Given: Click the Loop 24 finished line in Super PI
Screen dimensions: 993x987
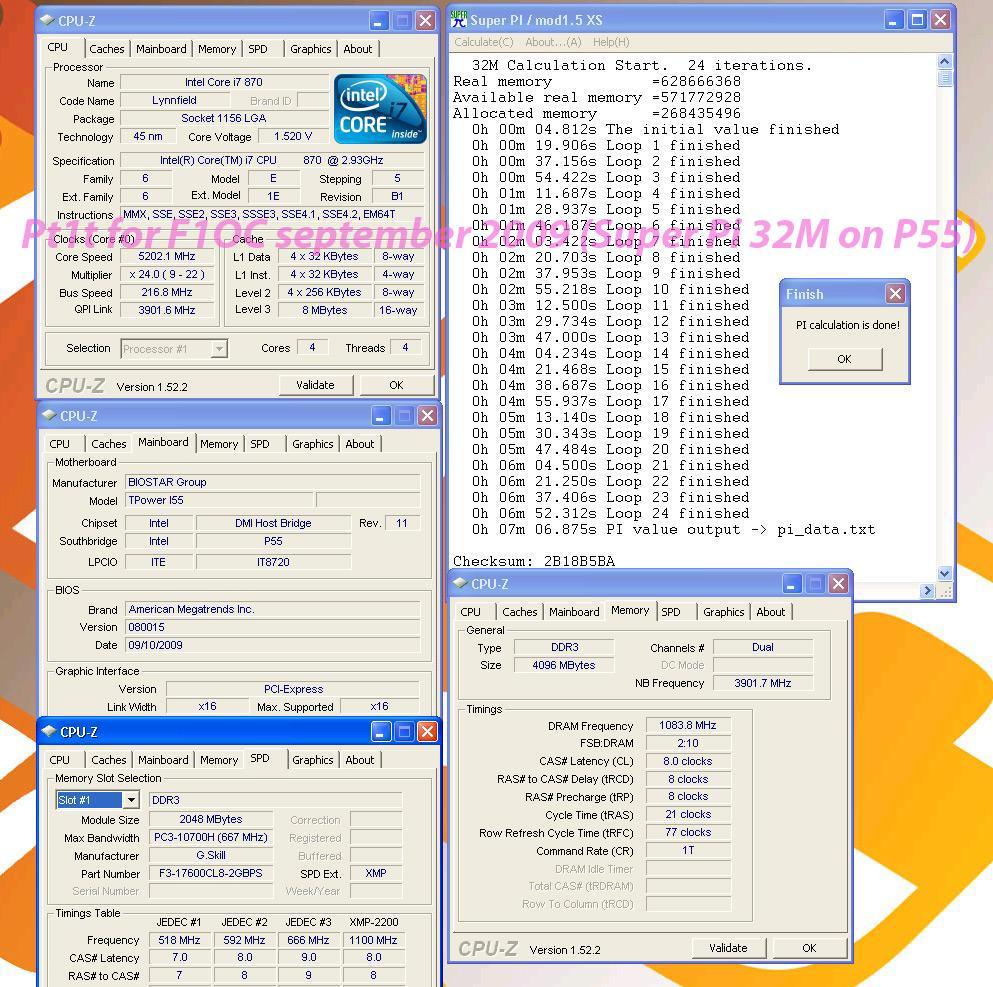Looking at the screenshot, I should coord(610,513).
